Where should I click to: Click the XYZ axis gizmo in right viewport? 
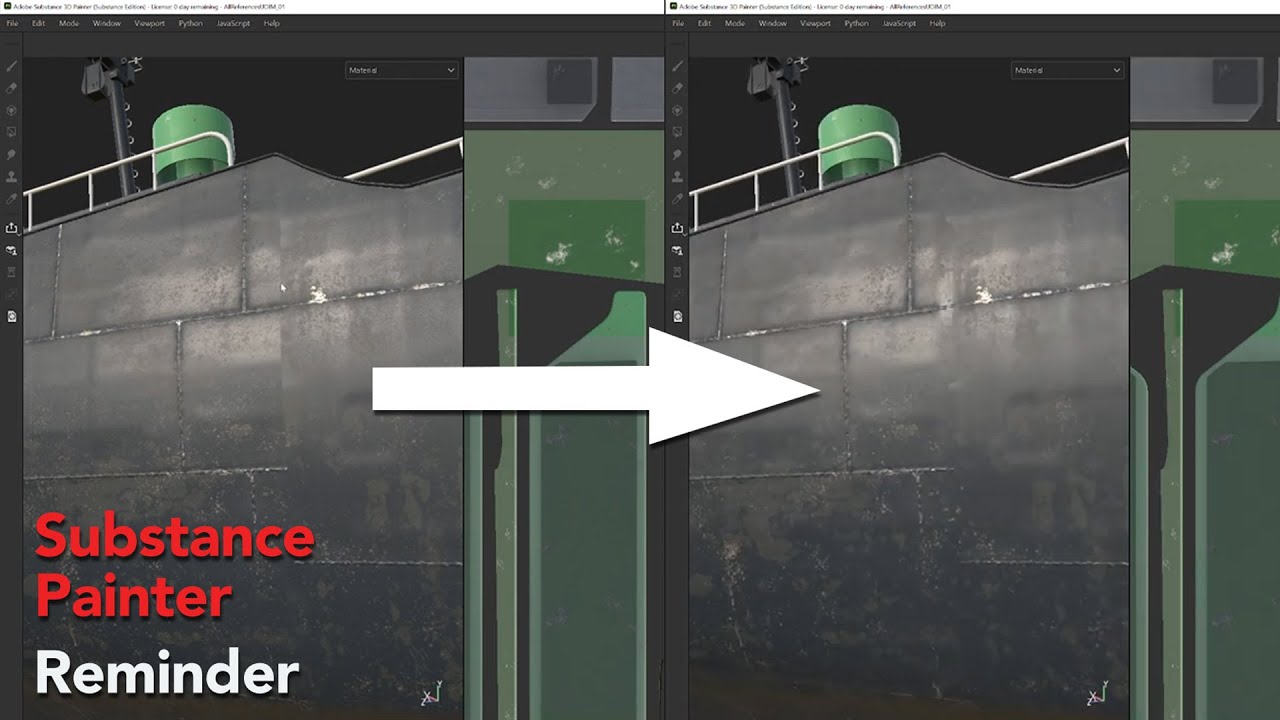click(x=1097, y=693)
